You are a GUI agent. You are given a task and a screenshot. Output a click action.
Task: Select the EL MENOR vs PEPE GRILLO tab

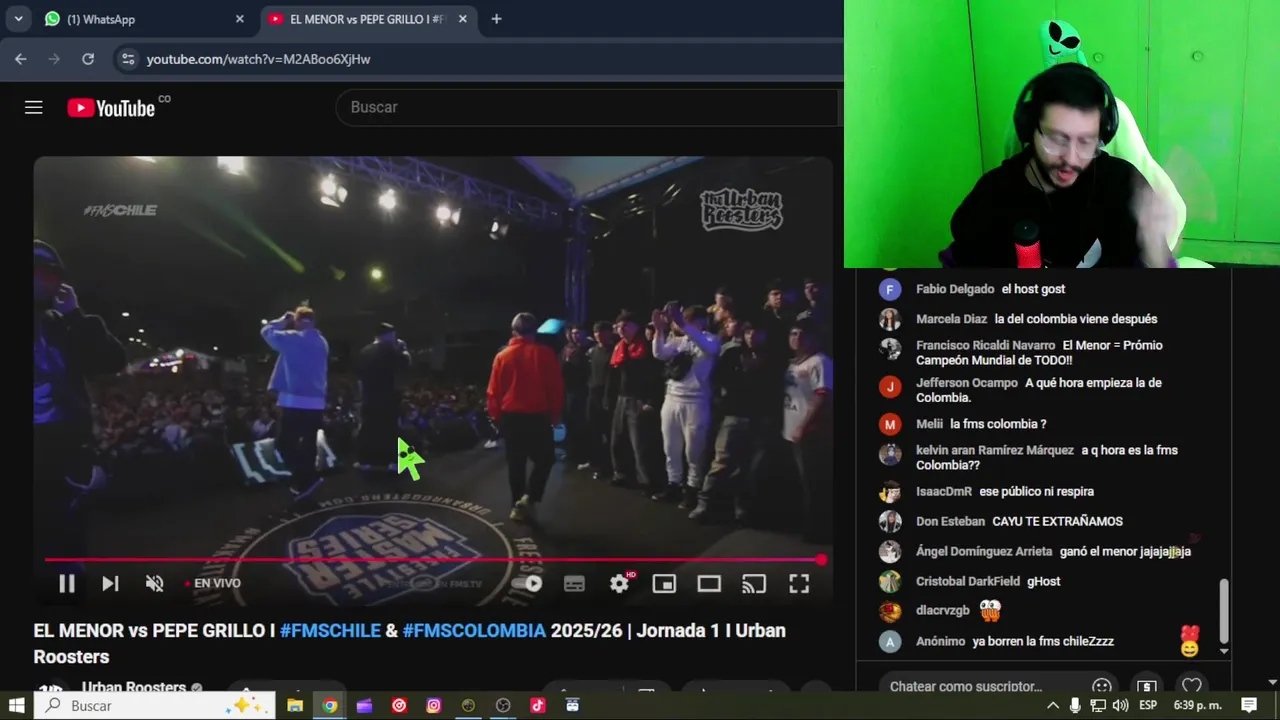[x=365, y=19]
